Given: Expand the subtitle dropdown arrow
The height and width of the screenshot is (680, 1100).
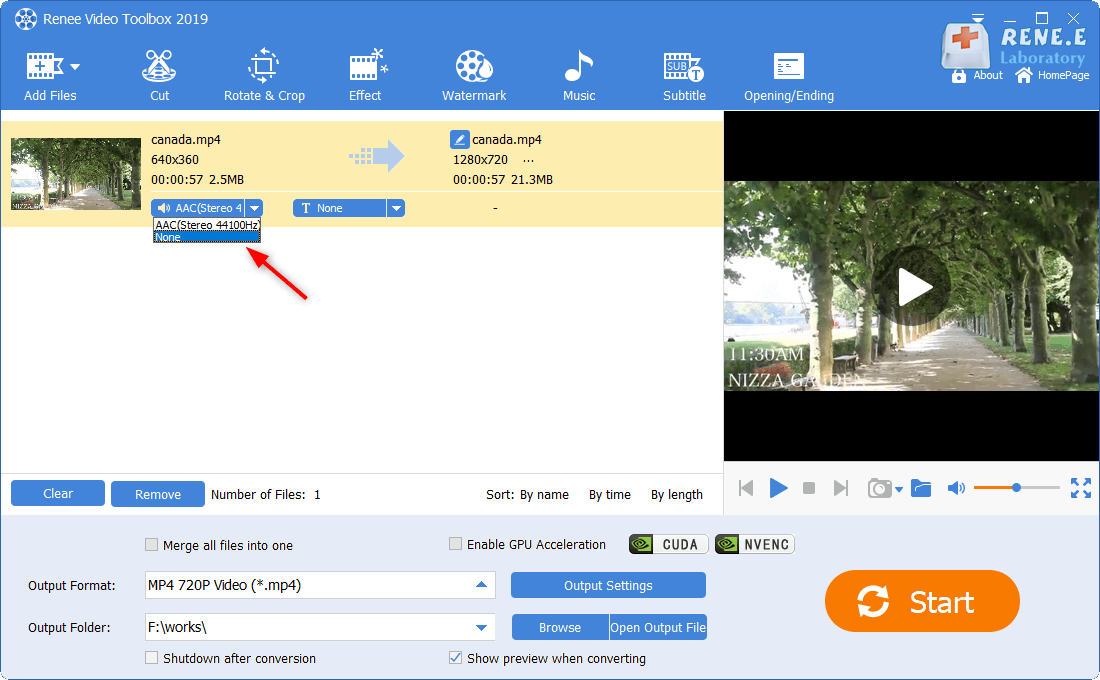Looking at the screenshot, I should tap(396, 208).
